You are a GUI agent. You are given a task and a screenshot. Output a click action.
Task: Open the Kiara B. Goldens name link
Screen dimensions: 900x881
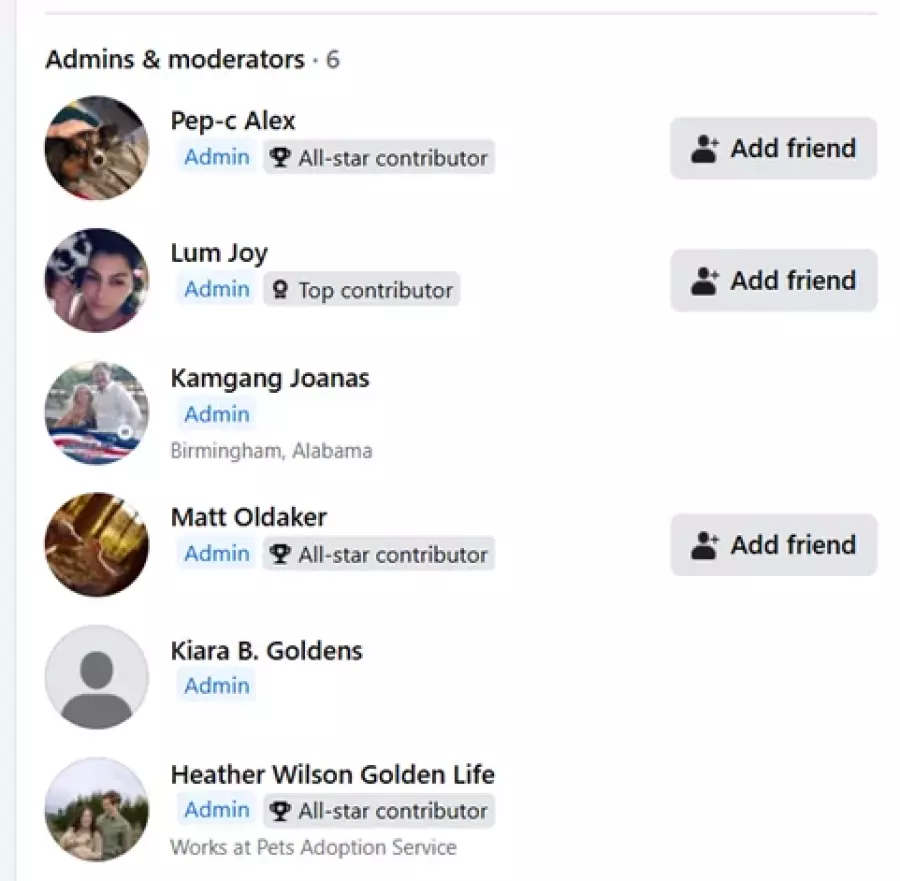tap(266, 651)
